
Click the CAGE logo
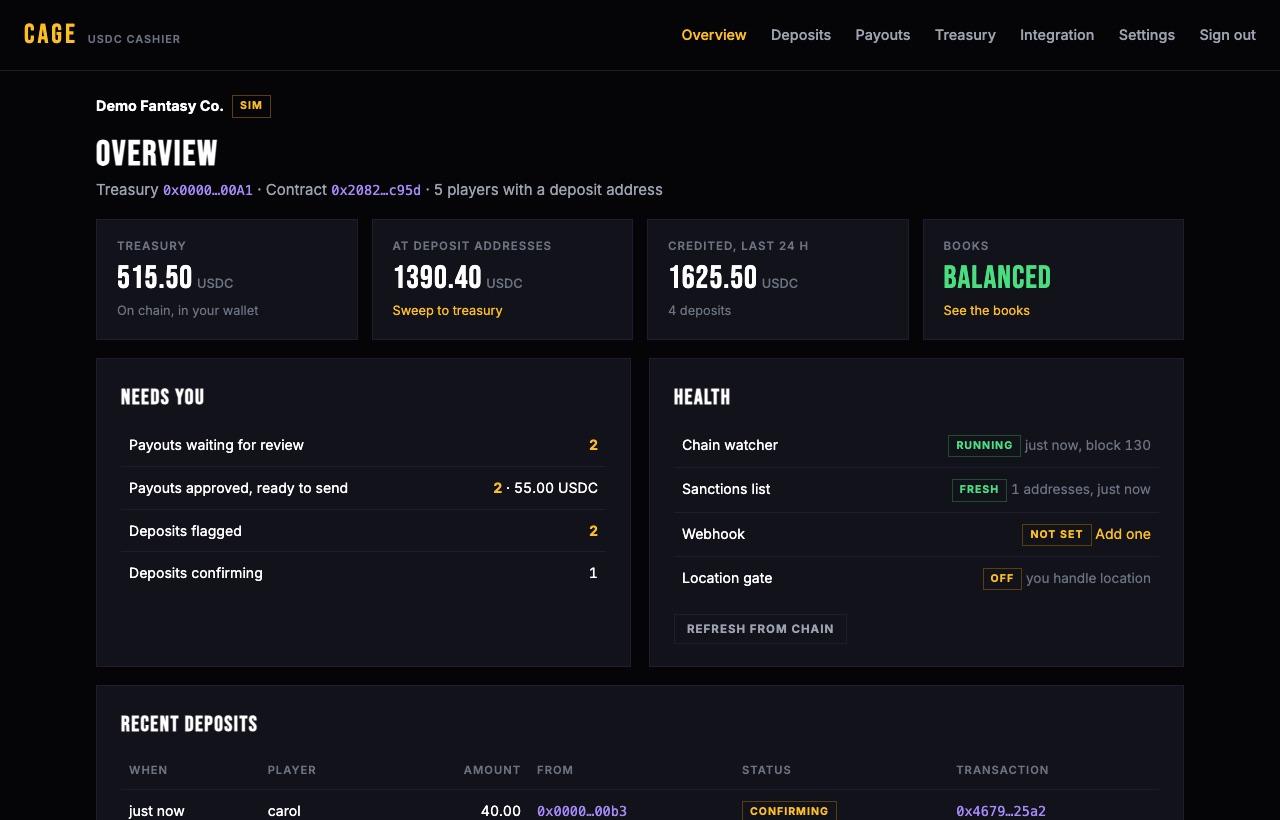coord(50,34)
